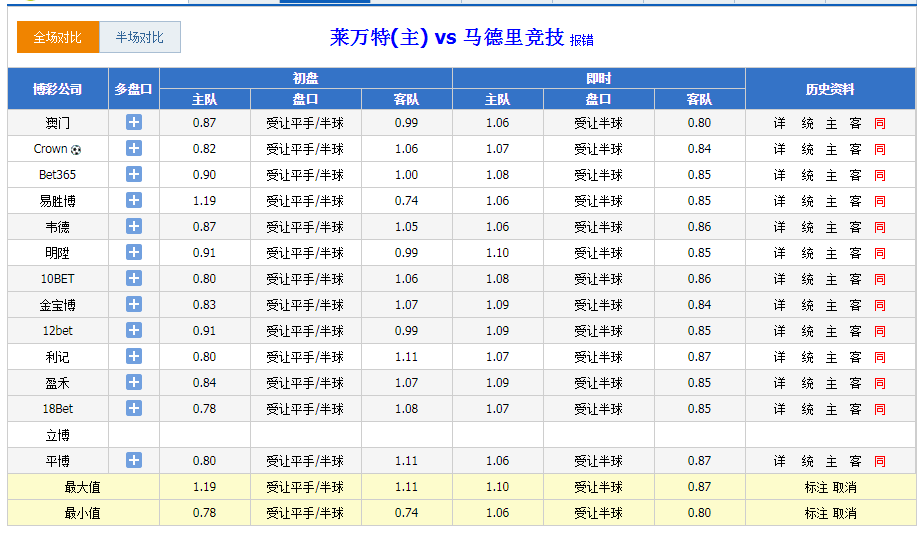The image size is (924, 534).
Task: Expand multi-handicap plus for 利记 row
Action: [x=134, y=356]
